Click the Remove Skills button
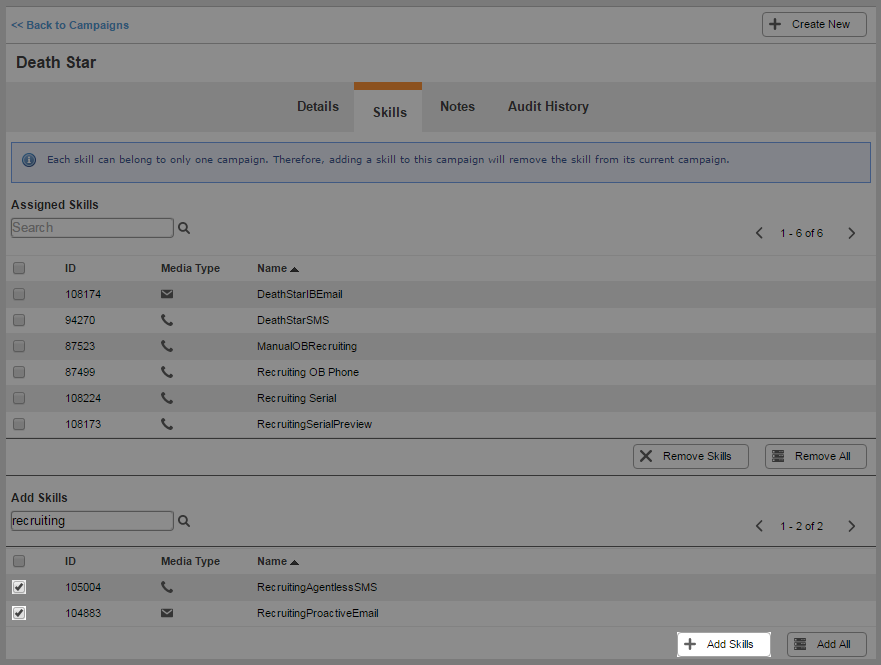This screenshot has height=665, width=881. pyautogui.click(x=691, y=457)
